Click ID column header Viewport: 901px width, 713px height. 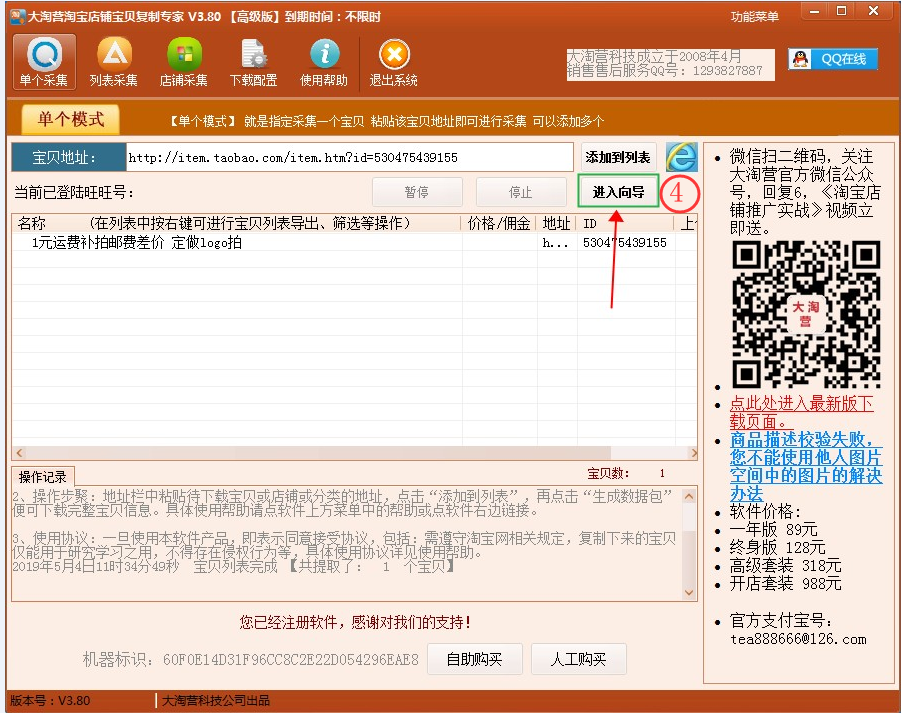(625, 223)
